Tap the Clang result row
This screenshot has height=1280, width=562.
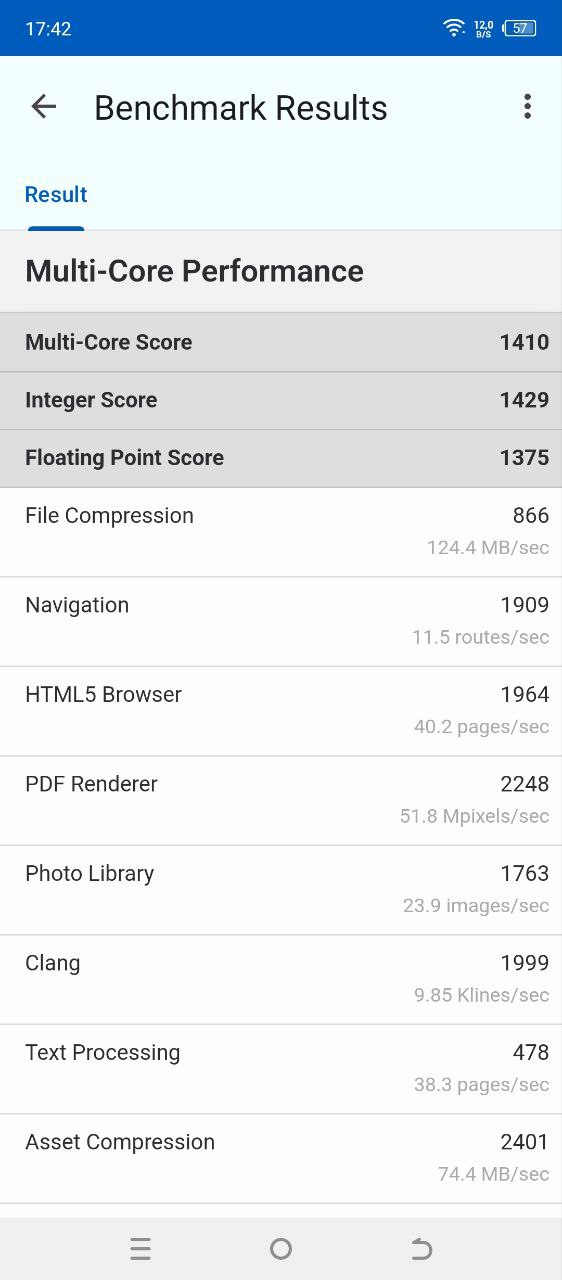point(281,979)
